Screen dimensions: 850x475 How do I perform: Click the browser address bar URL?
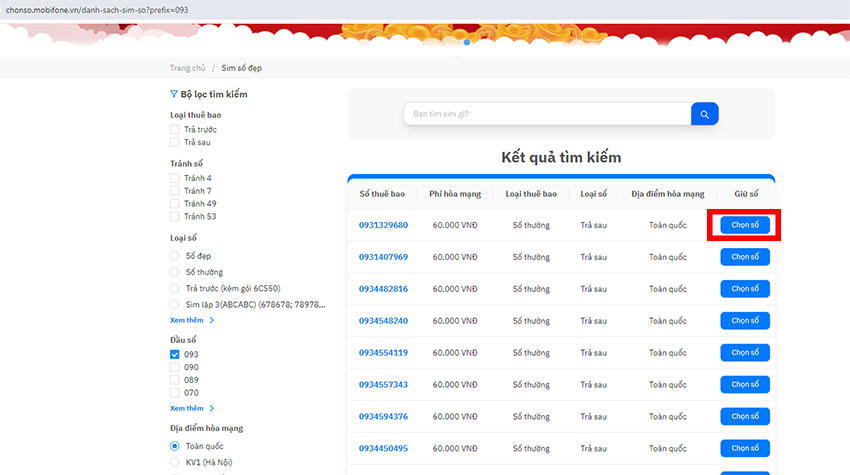pos(97,10)
